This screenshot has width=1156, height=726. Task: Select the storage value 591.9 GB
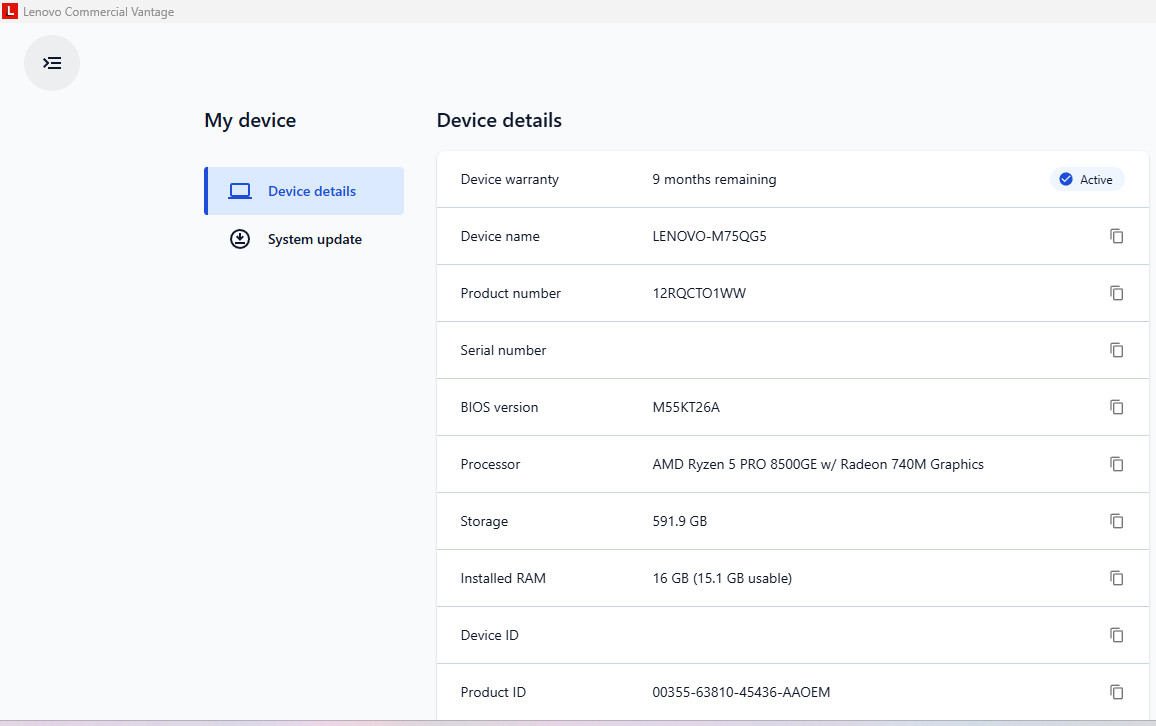coord(679,521)
